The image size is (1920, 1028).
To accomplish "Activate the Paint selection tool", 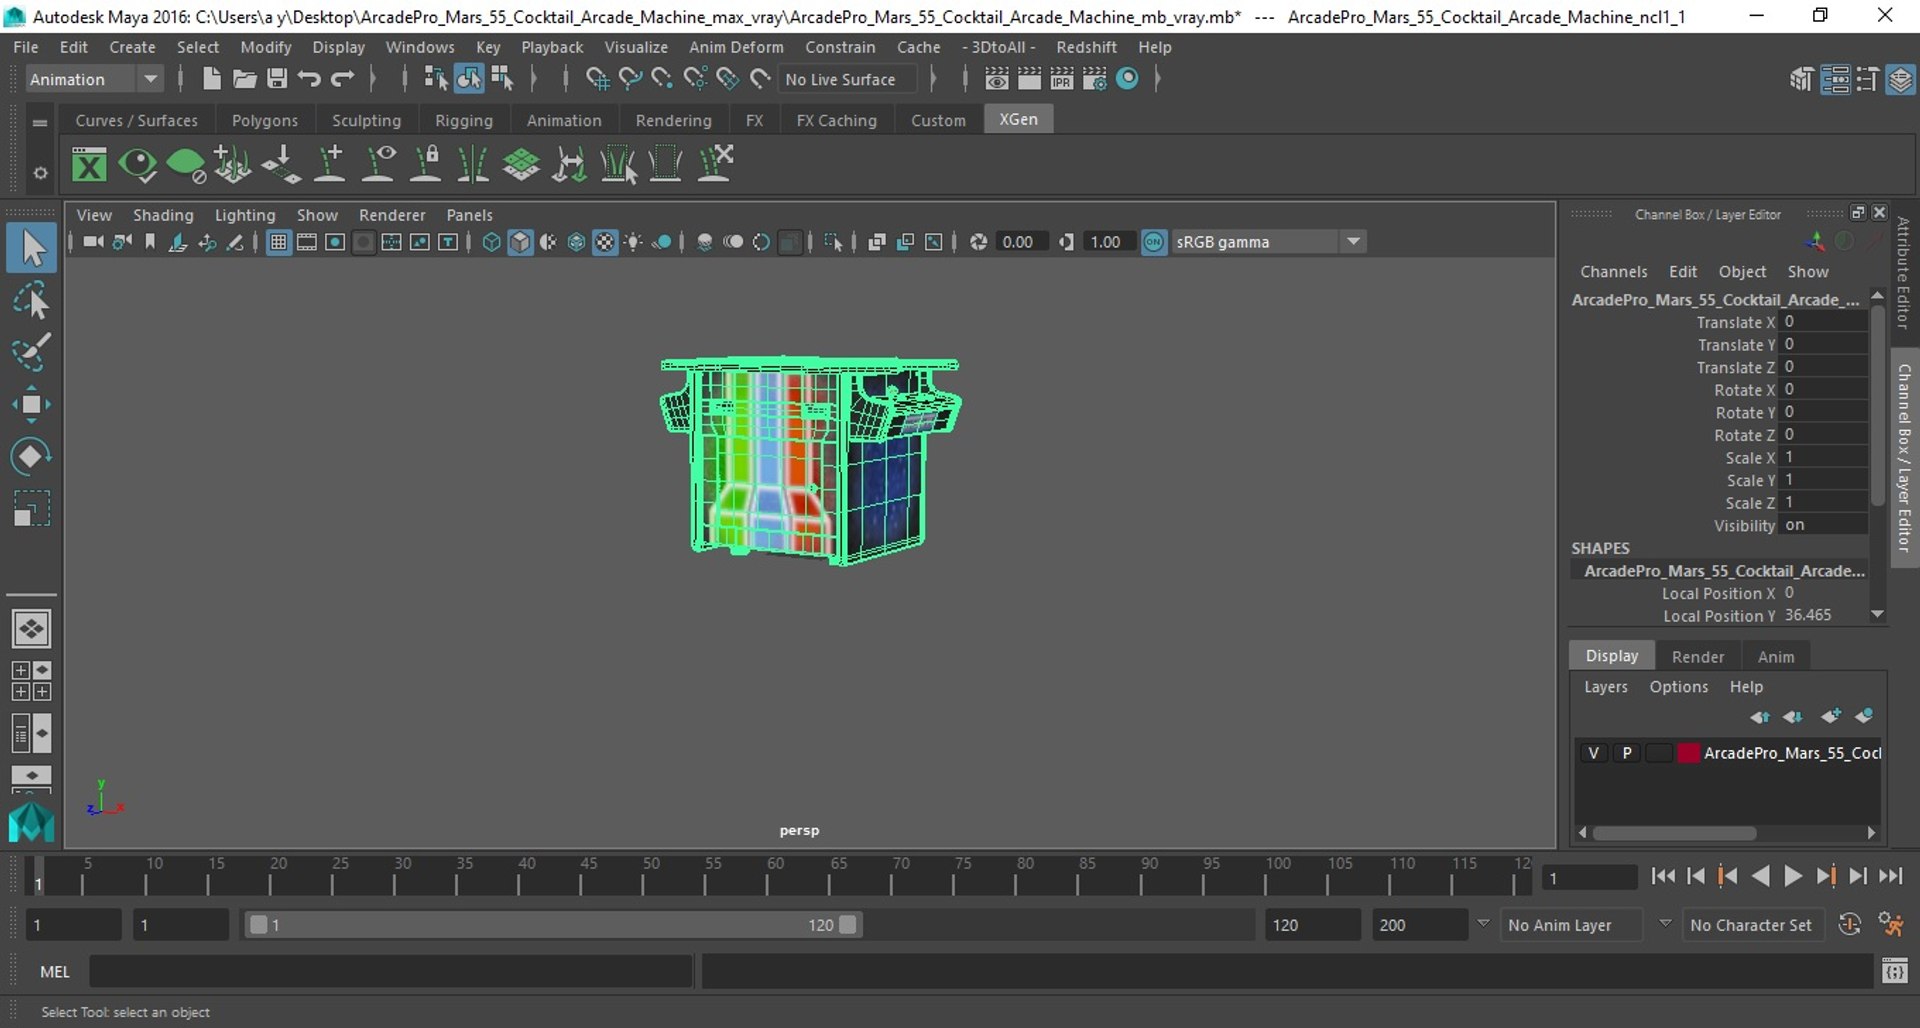I will (x=31, y=352).
